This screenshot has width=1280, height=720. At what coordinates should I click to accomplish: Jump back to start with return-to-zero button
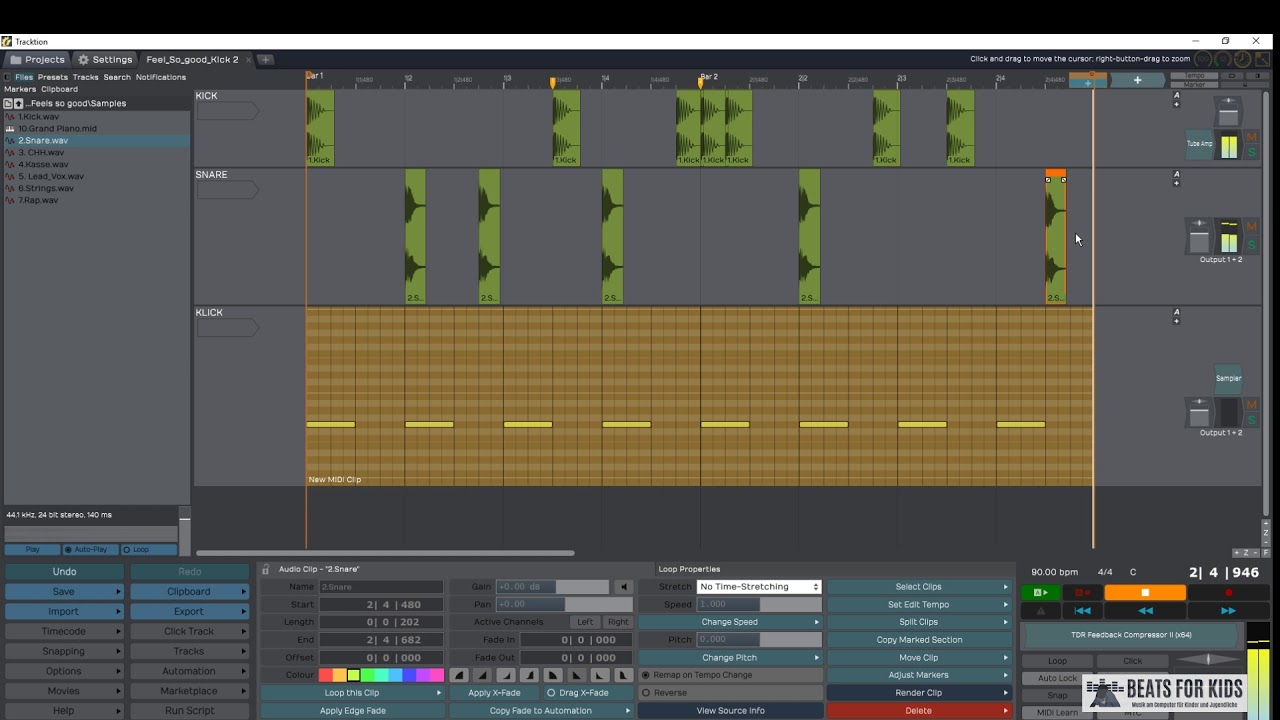pyautogui.click(x=1082, y=610)
